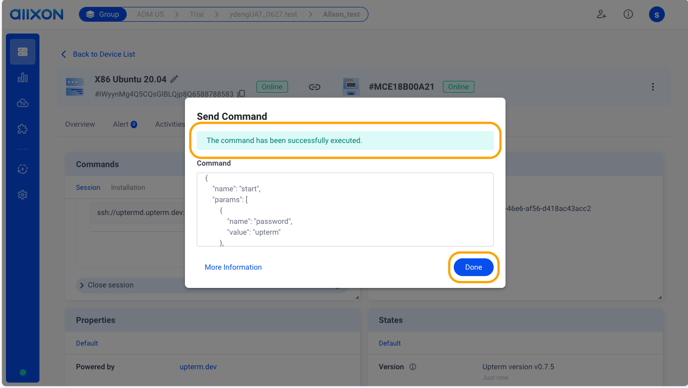Open the info circle icon in header
This screenshot has height=388, width=688.
point(628,14)
